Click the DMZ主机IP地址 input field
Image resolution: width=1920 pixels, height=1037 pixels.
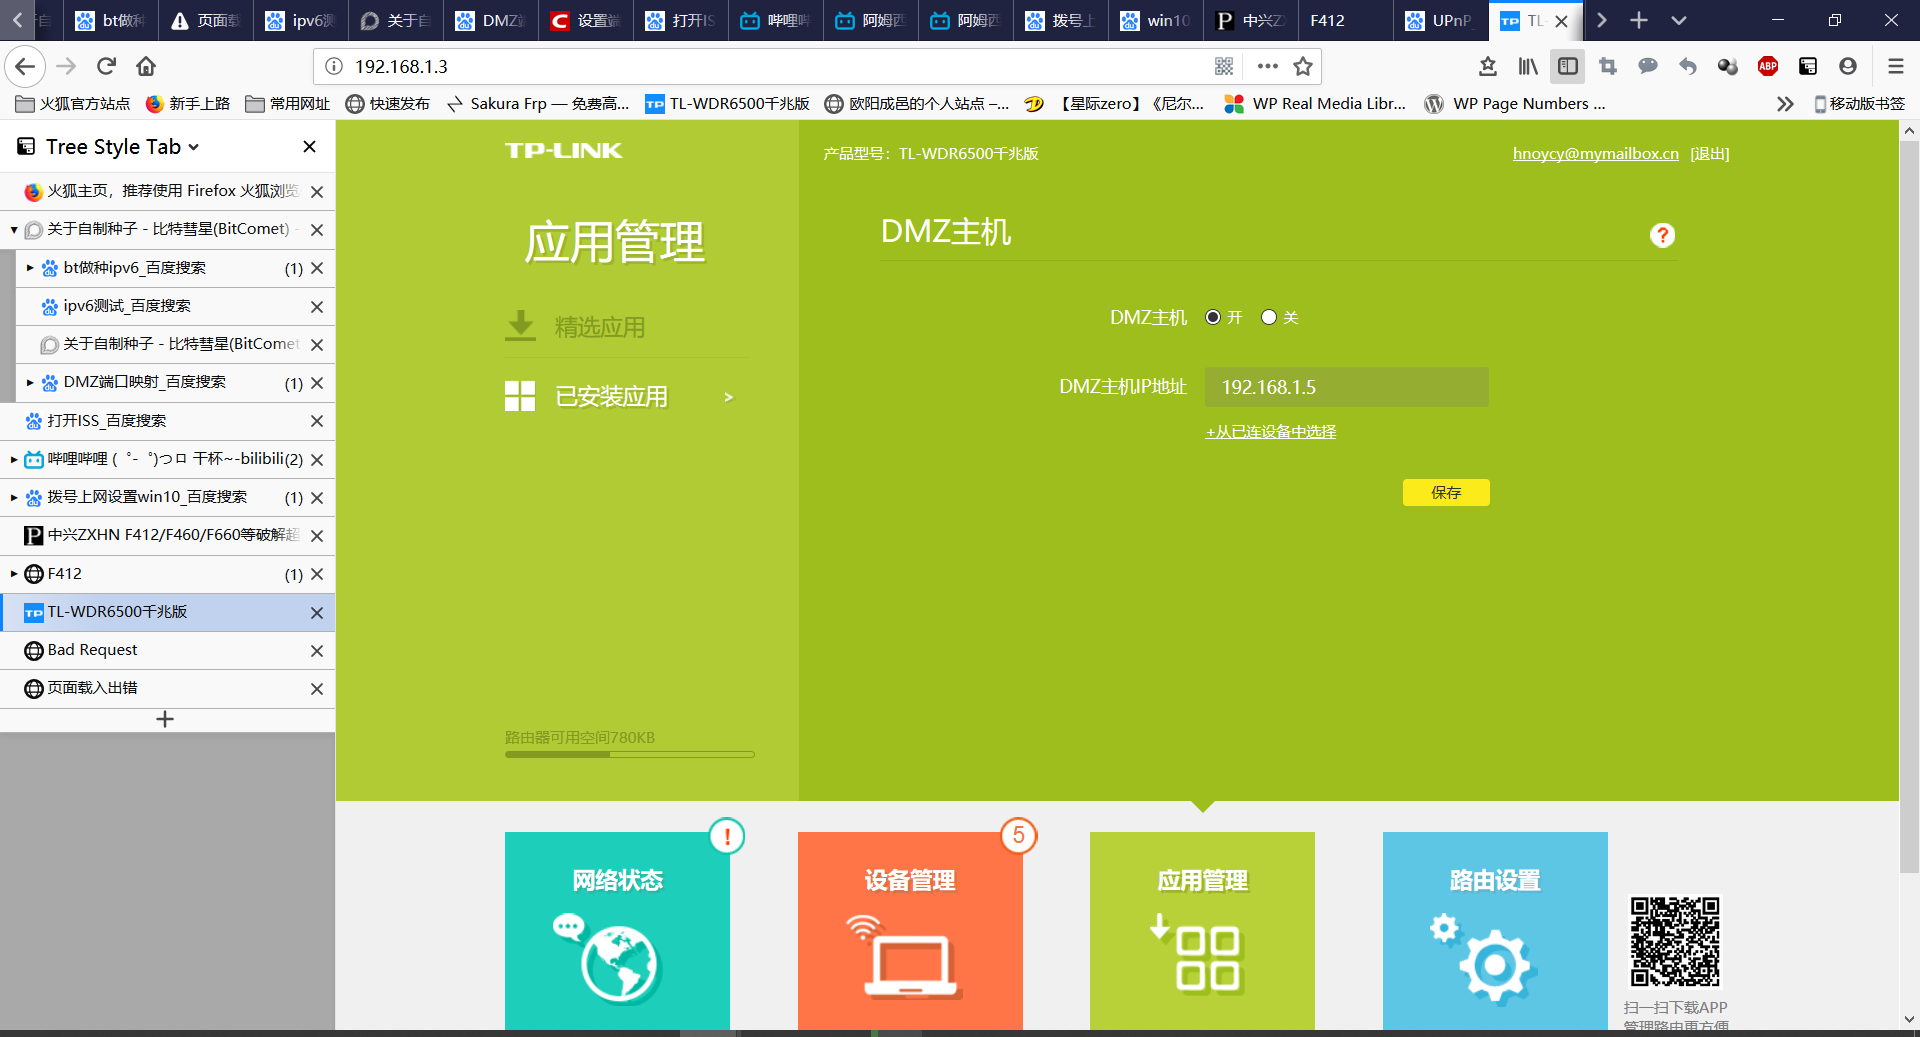tap(1346, 387)
